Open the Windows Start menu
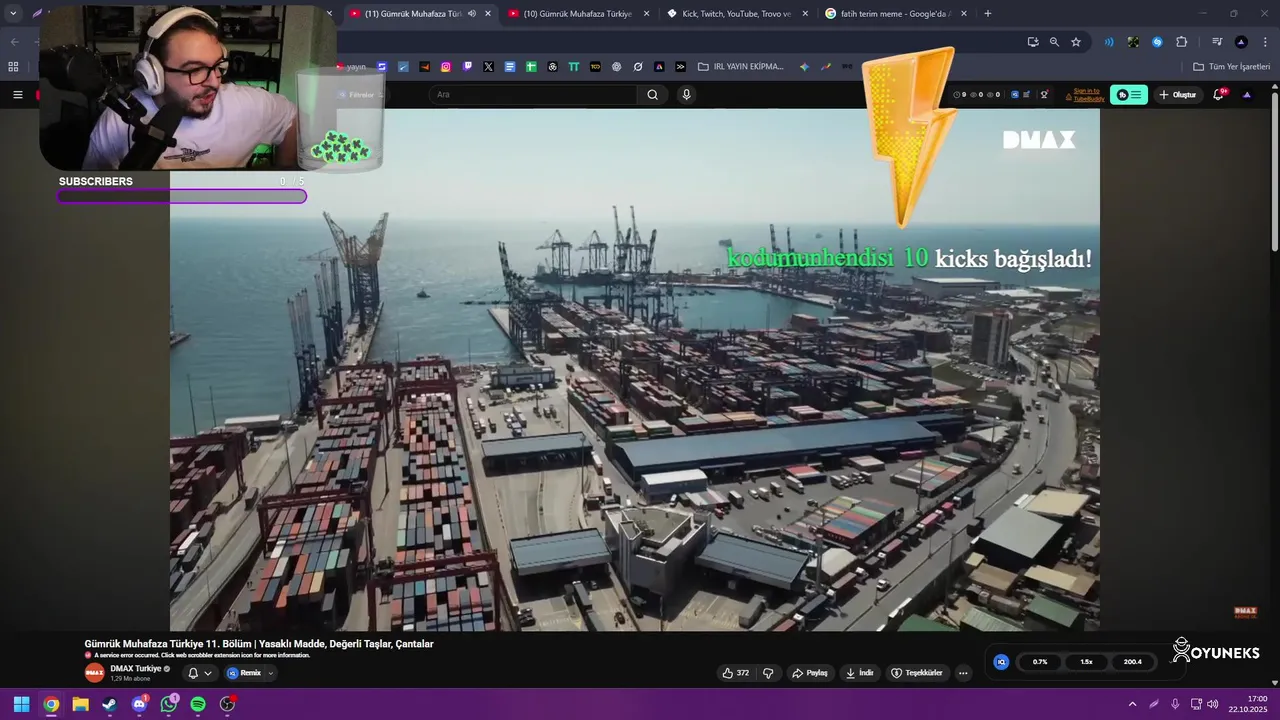This screenshot has width=1280, height=720. (21, 704)
